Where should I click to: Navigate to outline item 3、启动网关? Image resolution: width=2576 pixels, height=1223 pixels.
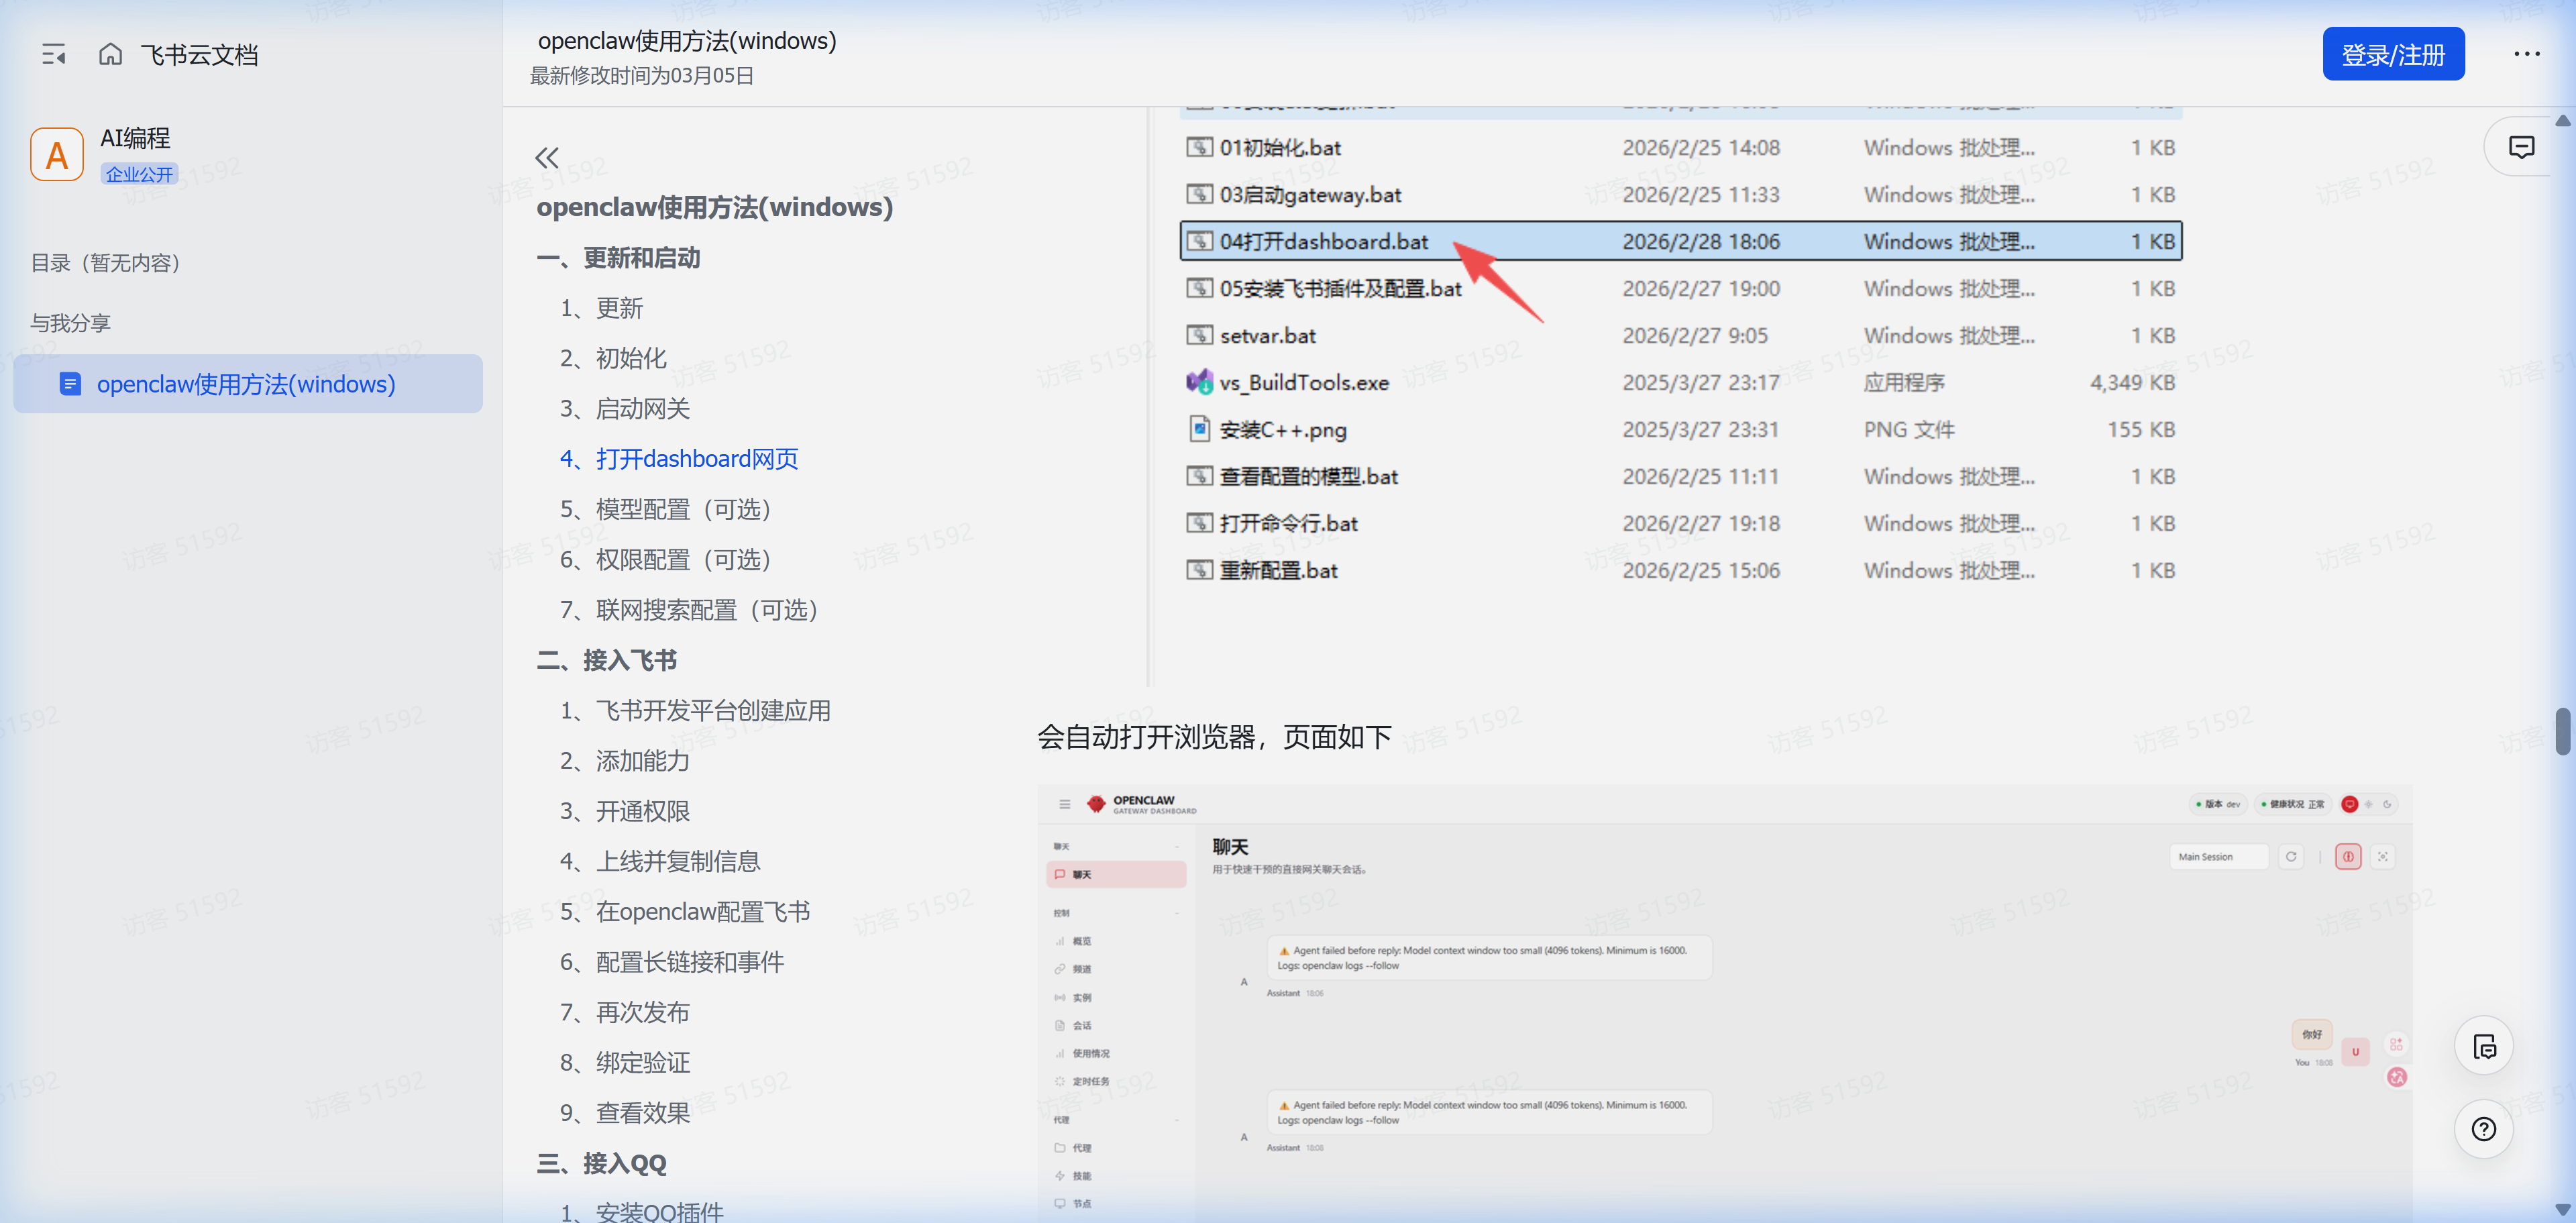coord(624,409)
